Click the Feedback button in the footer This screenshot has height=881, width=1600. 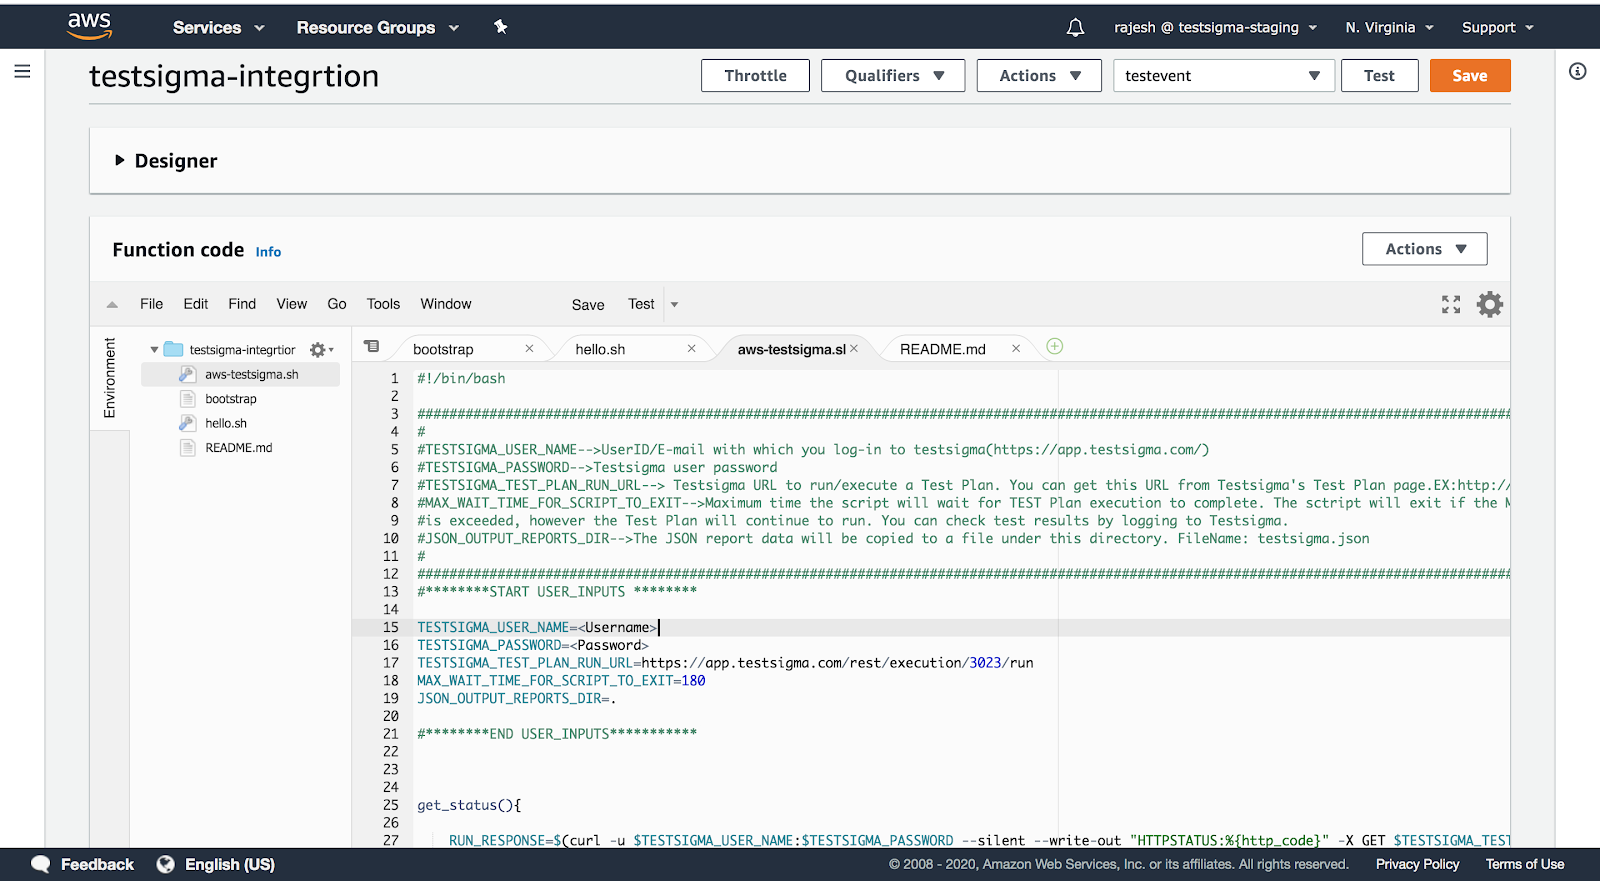pyautogui.click(x=83, y=864)
